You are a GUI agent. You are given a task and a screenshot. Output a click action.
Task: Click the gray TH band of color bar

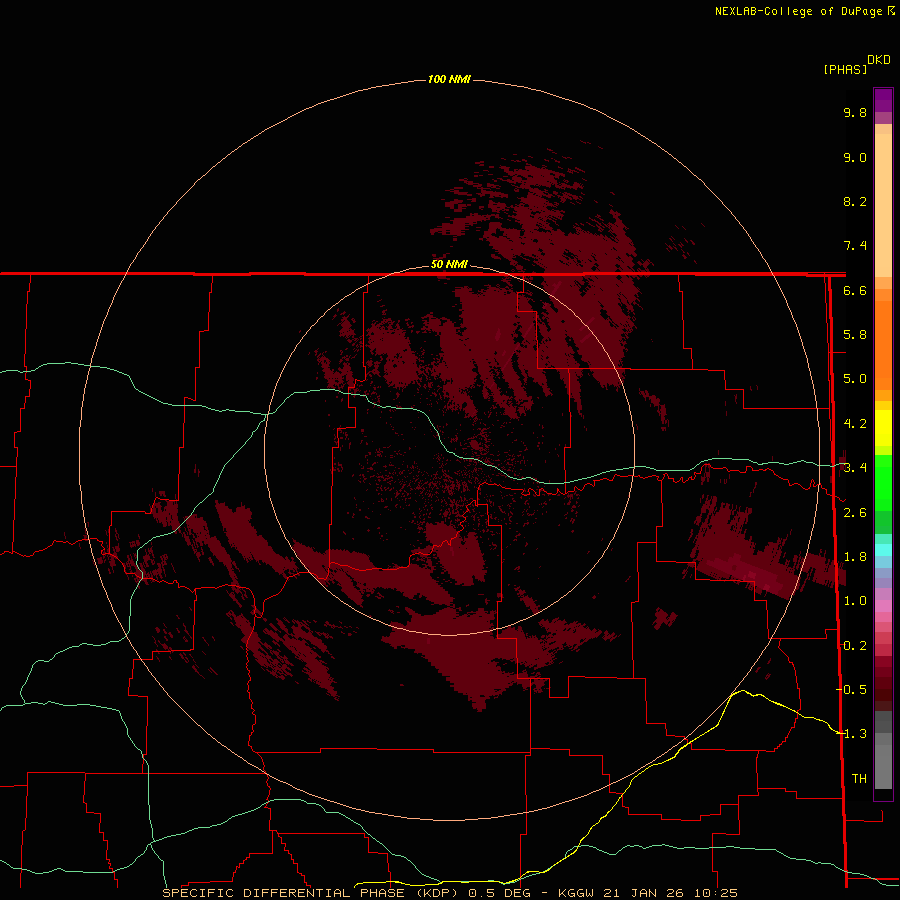click(x=883, y=766)
